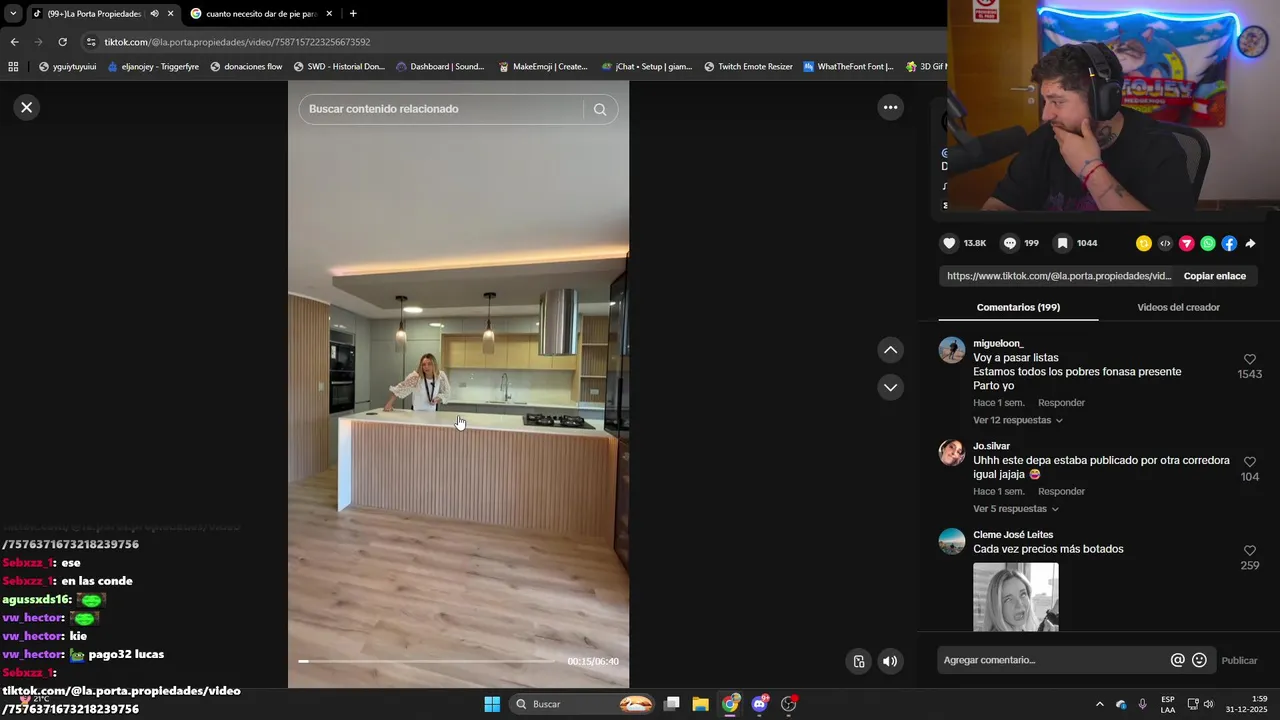Open Chrome apps grid in bookmarks bar

(13, 67)
